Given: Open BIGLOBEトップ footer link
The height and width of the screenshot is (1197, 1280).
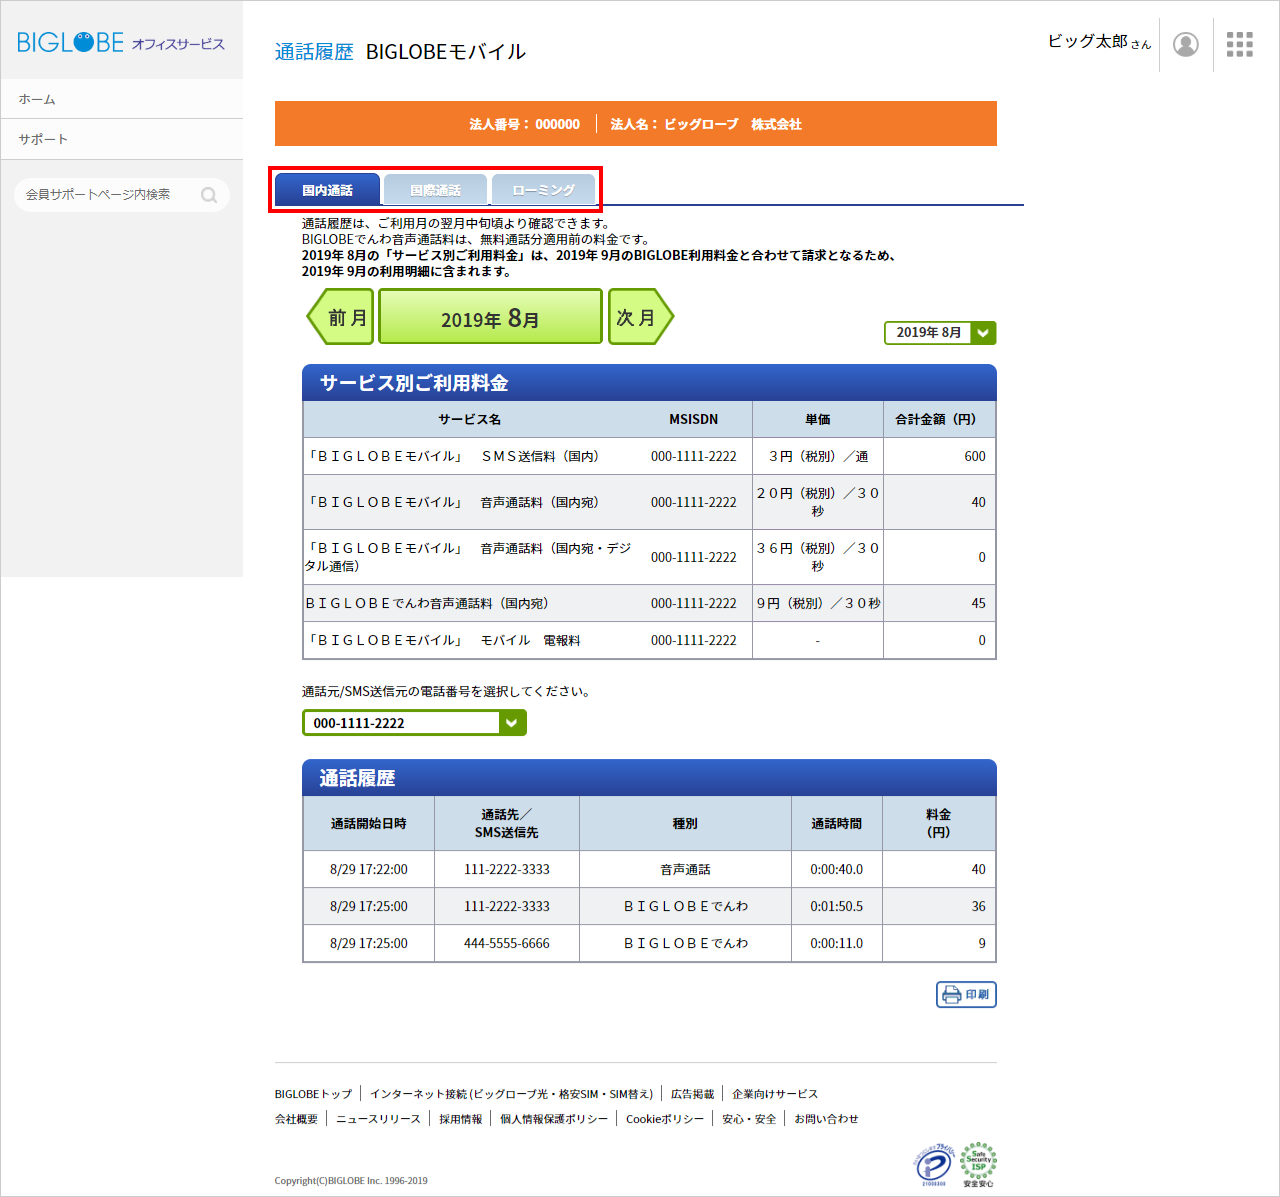Looking at the screenshot, I should [x=313, y=1094].
